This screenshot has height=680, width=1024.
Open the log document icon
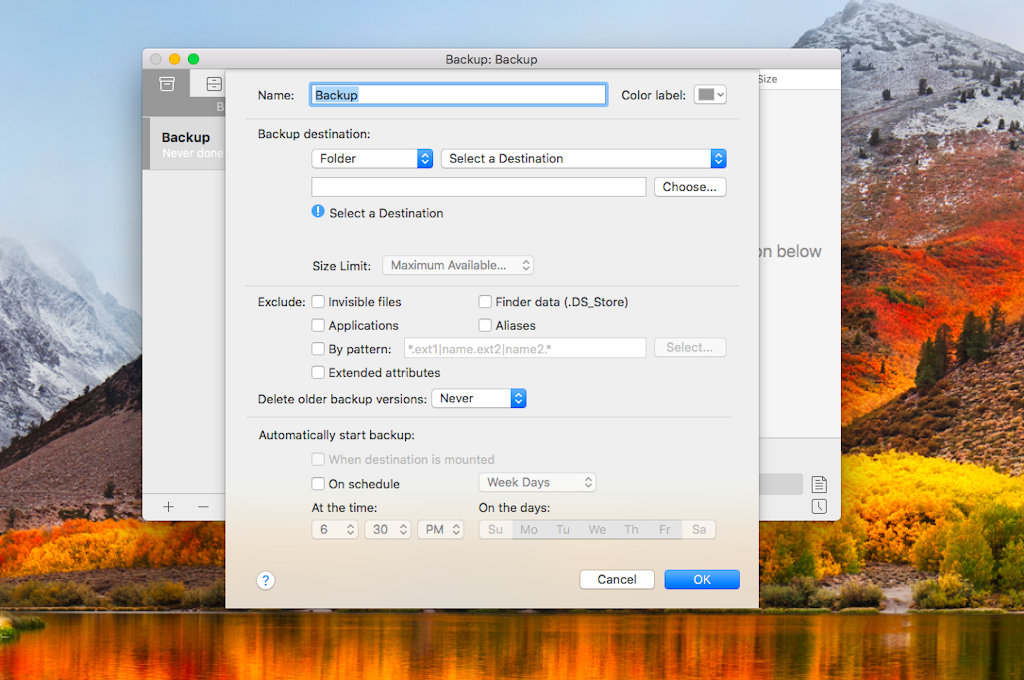point(818,484)
